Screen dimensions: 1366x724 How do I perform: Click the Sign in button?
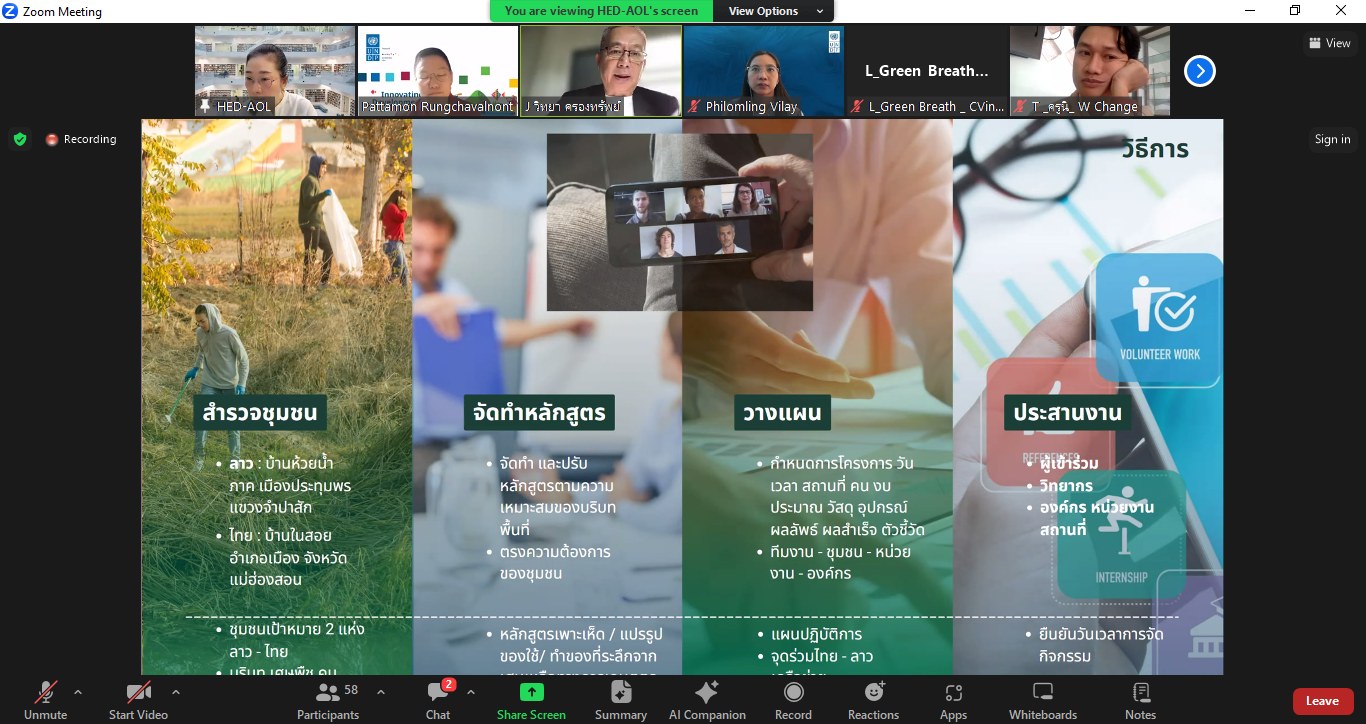click(1332, 139)
